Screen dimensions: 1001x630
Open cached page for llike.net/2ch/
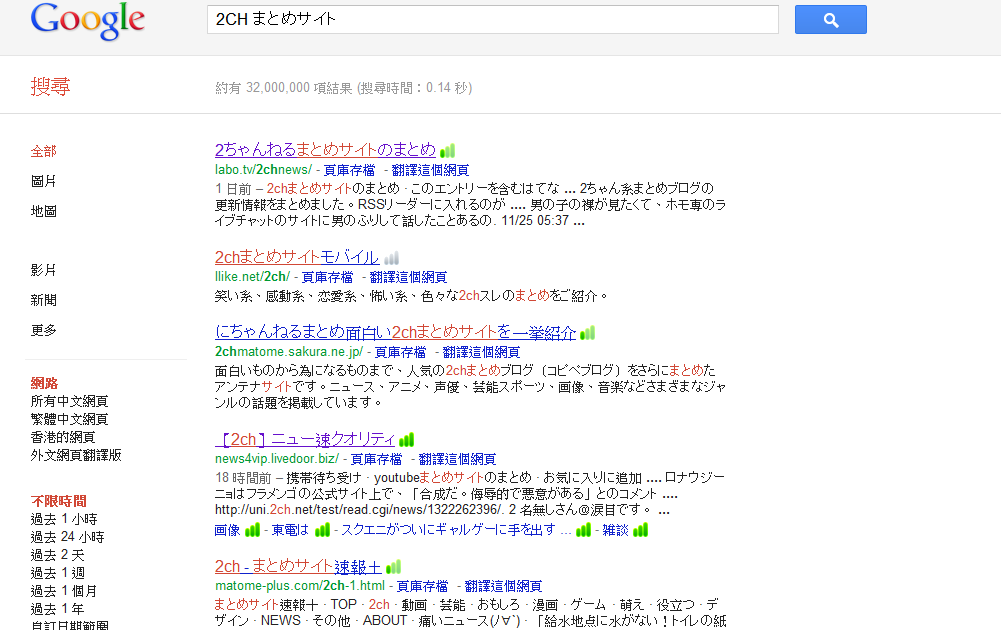coord(327,277)
